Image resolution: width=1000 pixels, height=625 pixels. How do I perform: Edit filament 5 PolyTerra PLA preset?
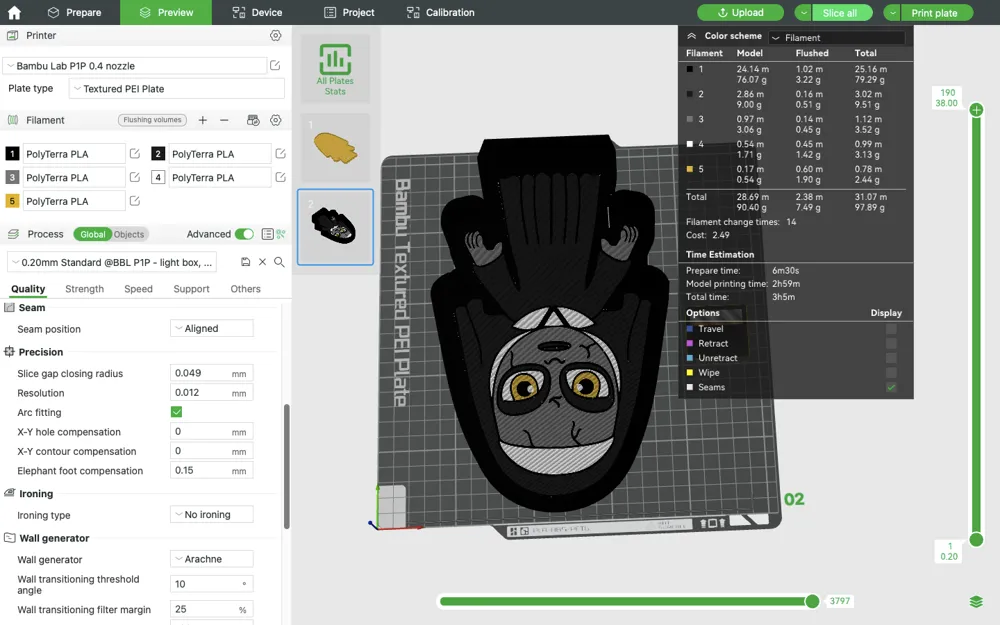[135, 201]
